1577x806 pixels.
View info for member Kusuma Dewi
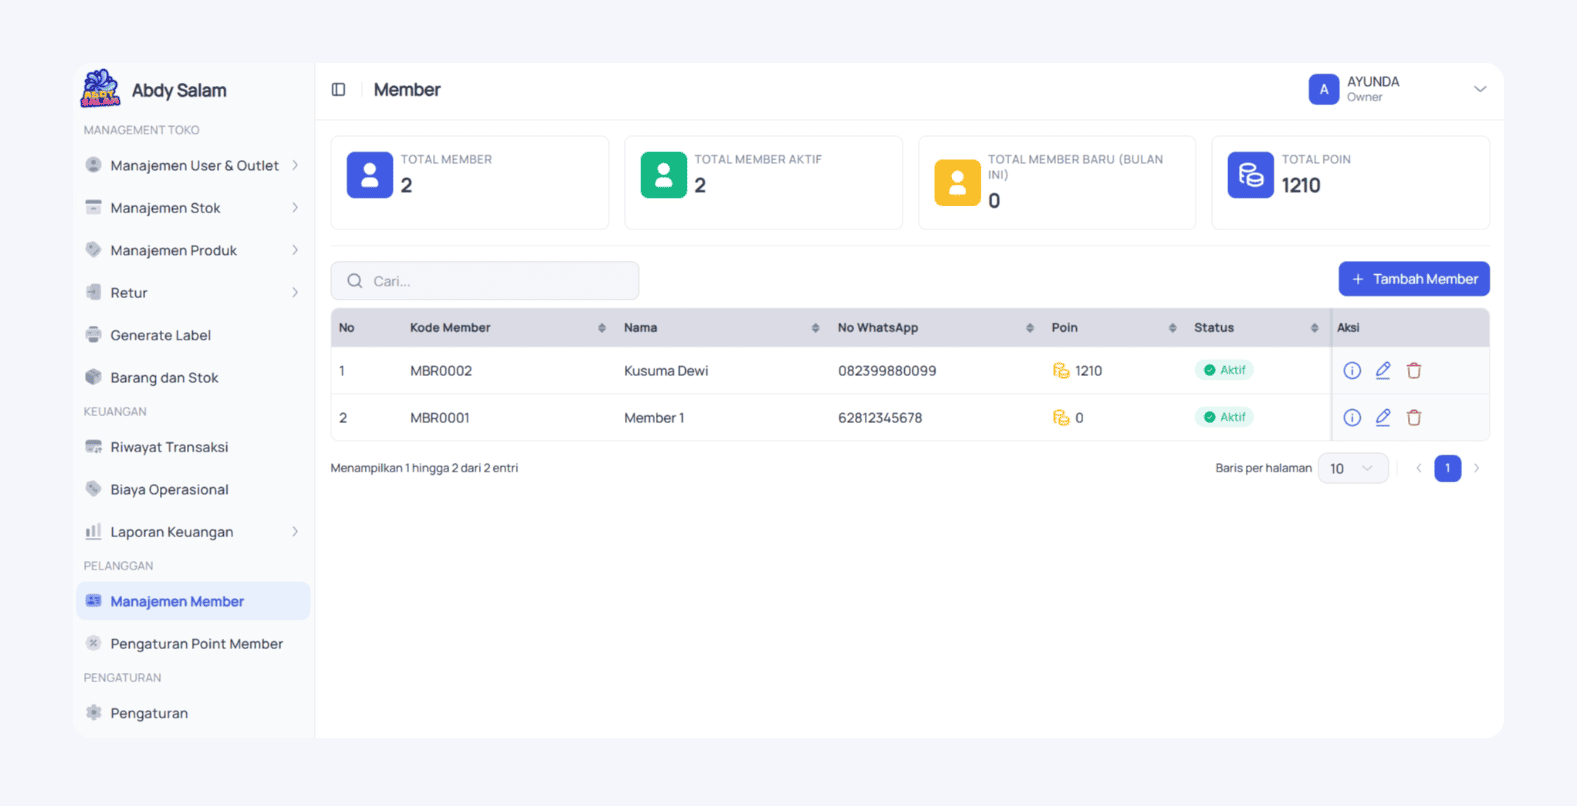pos(1352,371)
